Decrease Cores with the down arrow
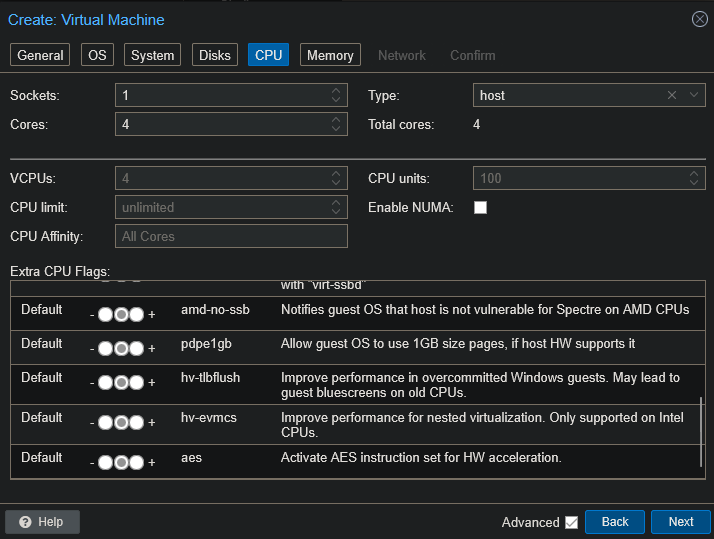Image resolution: width=714 pixels, height=539 pixels. 336,129
